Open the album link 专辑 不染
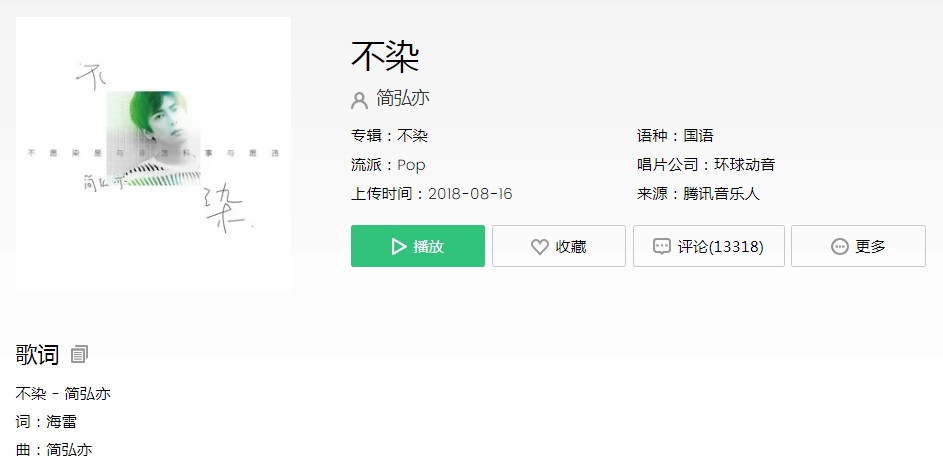 click(412, 136)
